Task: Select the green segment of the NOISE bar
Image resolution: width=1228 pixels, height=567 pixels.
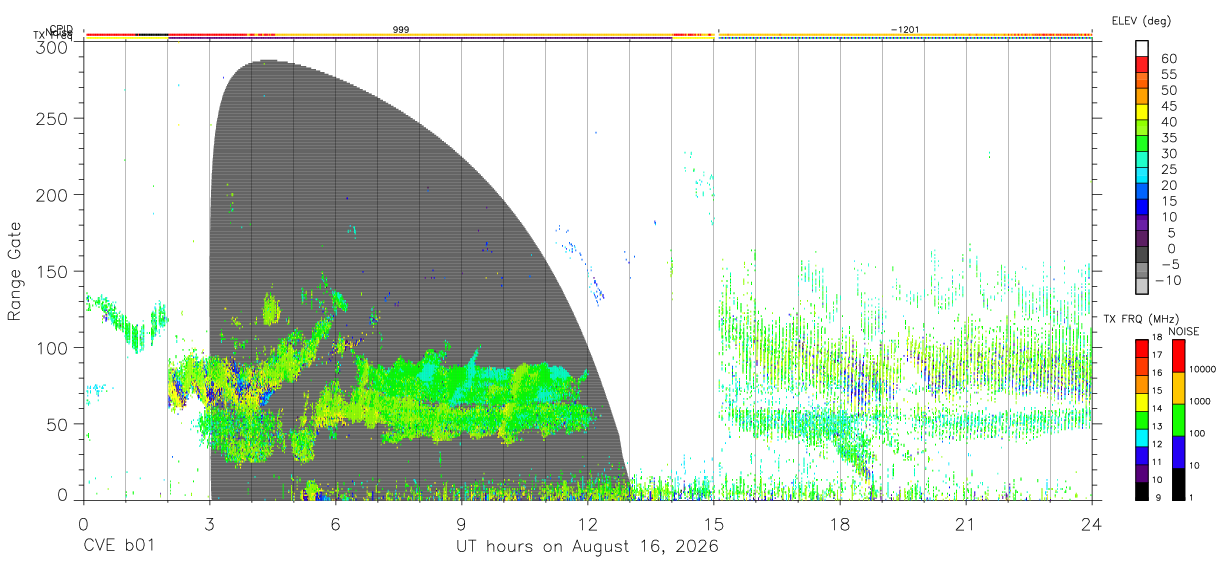Action: pos(1177,420)
